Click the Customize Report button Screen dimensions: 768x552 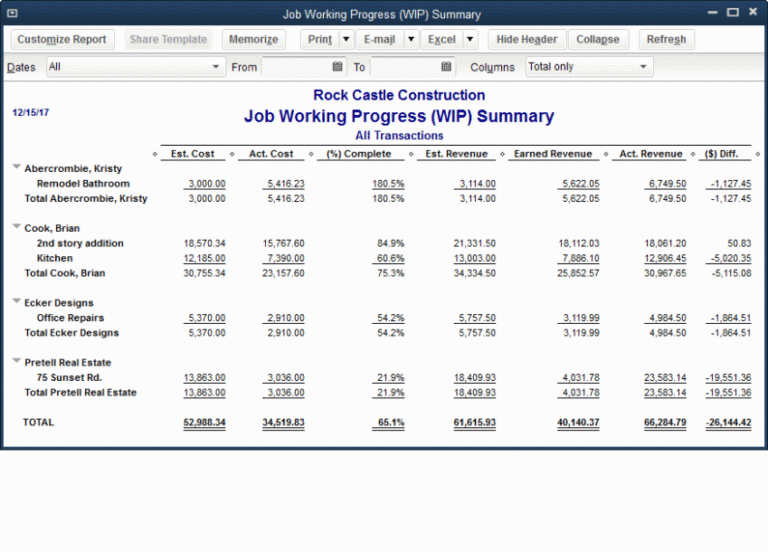[62, 39]
